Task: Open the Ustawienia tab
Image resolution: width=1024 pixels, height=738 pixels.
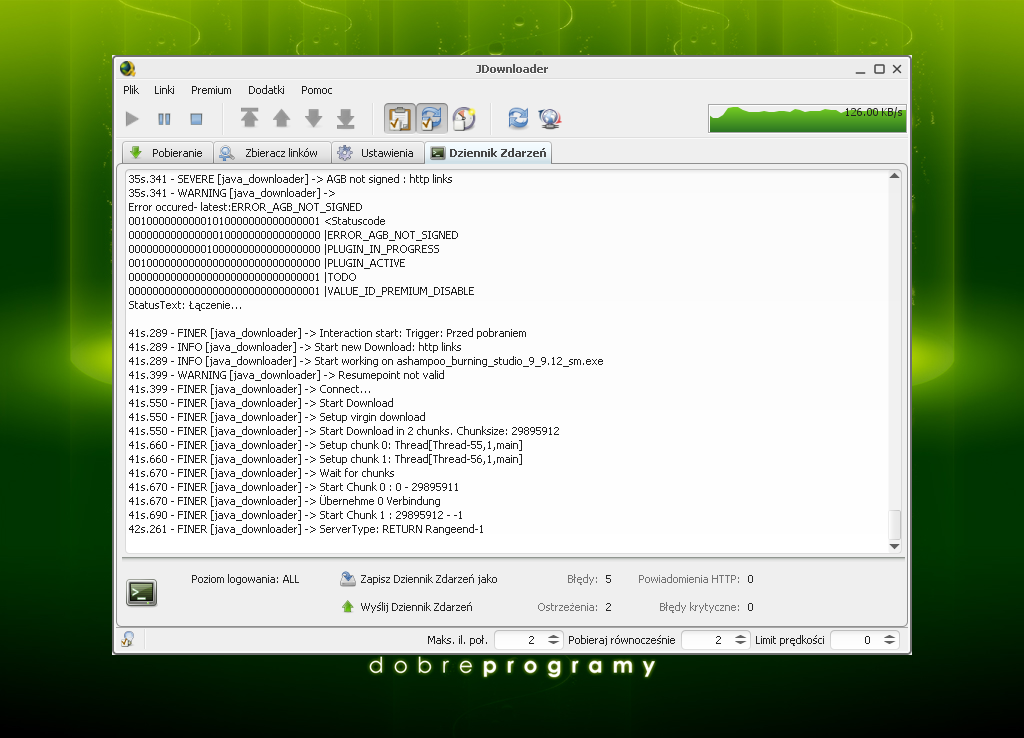Action: 375,153
